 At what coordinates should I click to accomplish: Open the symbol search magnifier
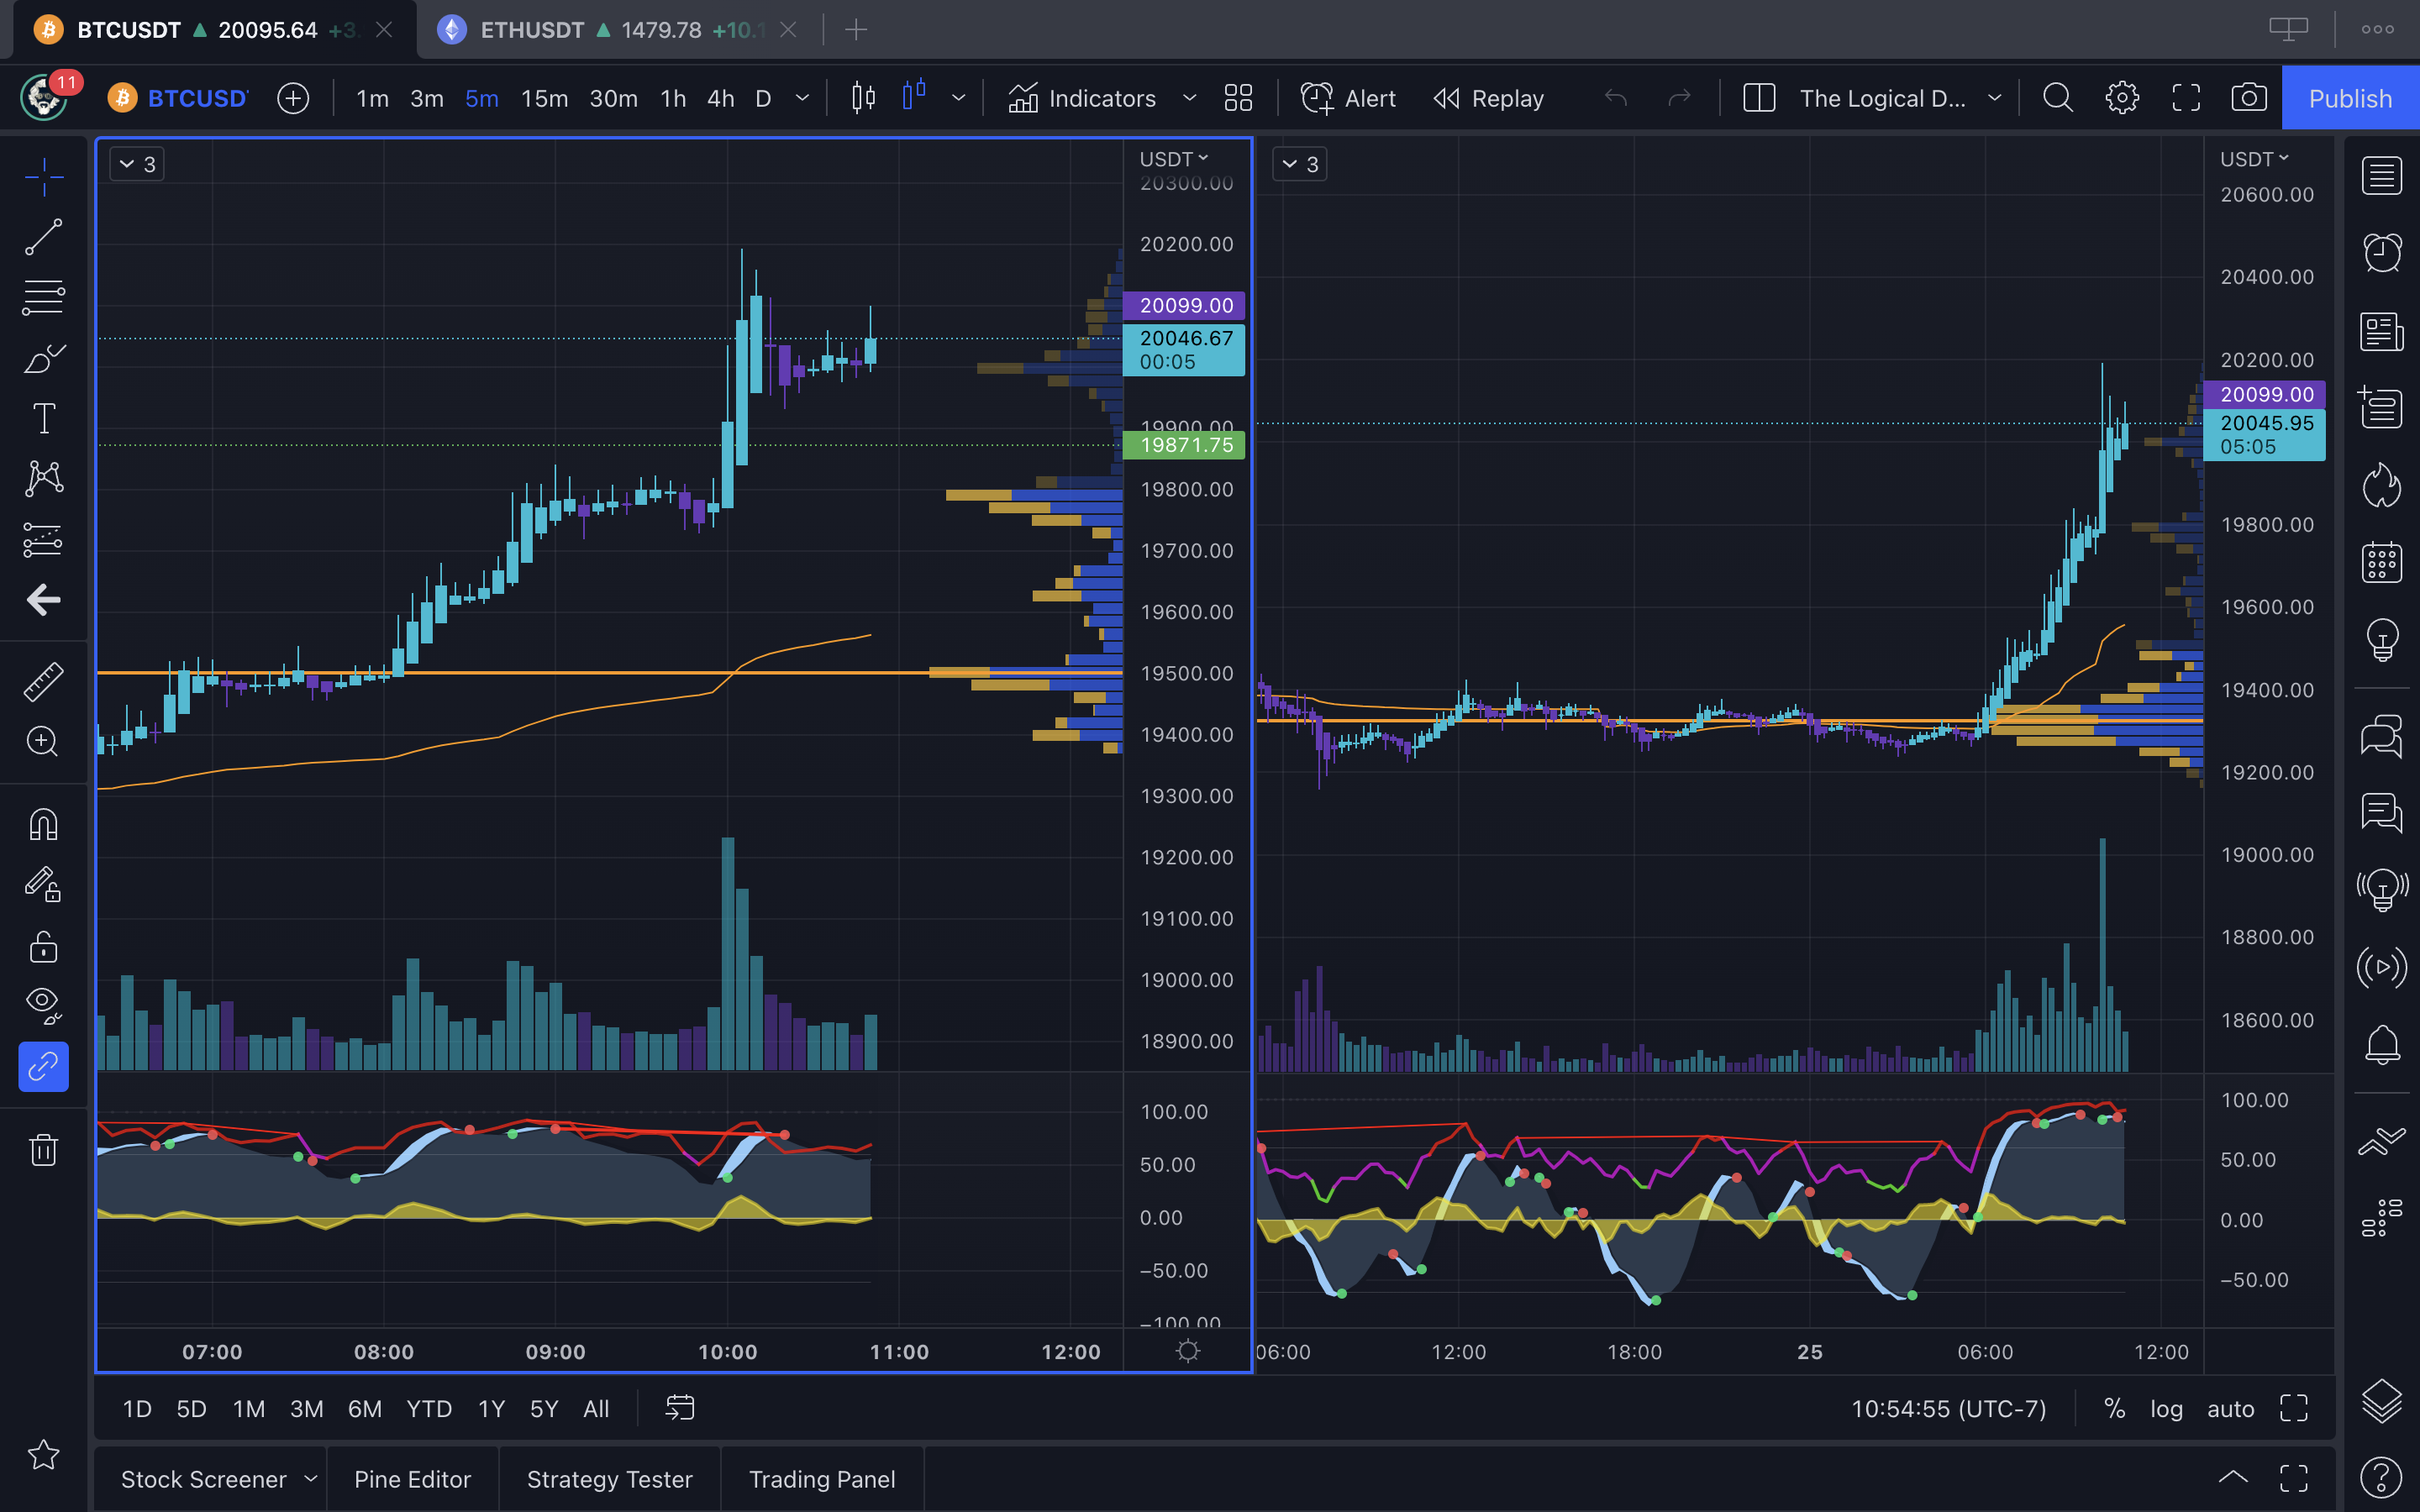click(2058, 98)
